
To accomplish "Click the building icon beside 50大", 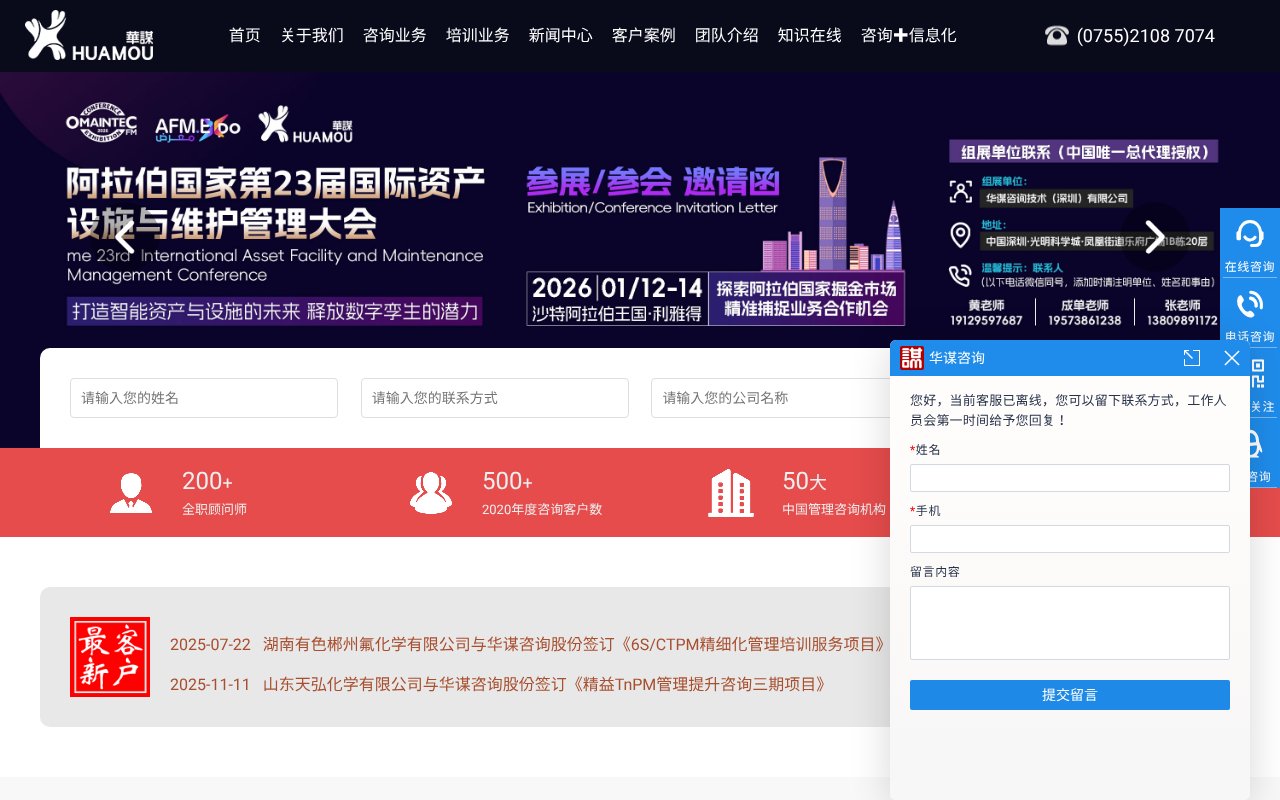I will 731,492.
